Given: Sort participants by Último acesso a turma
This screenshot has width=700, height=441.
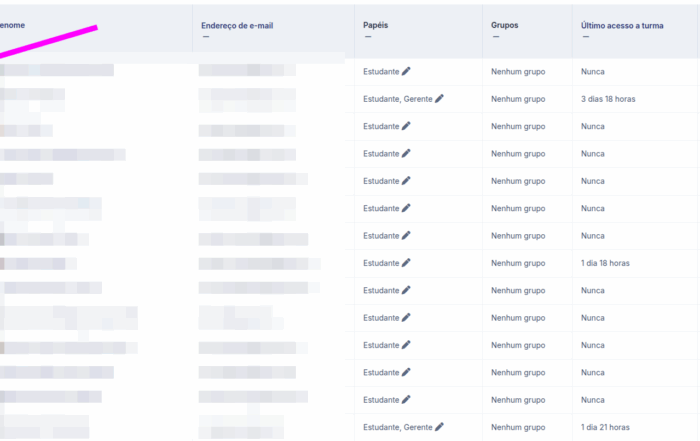Looking at the screenshot, I should tap(621, 24).
